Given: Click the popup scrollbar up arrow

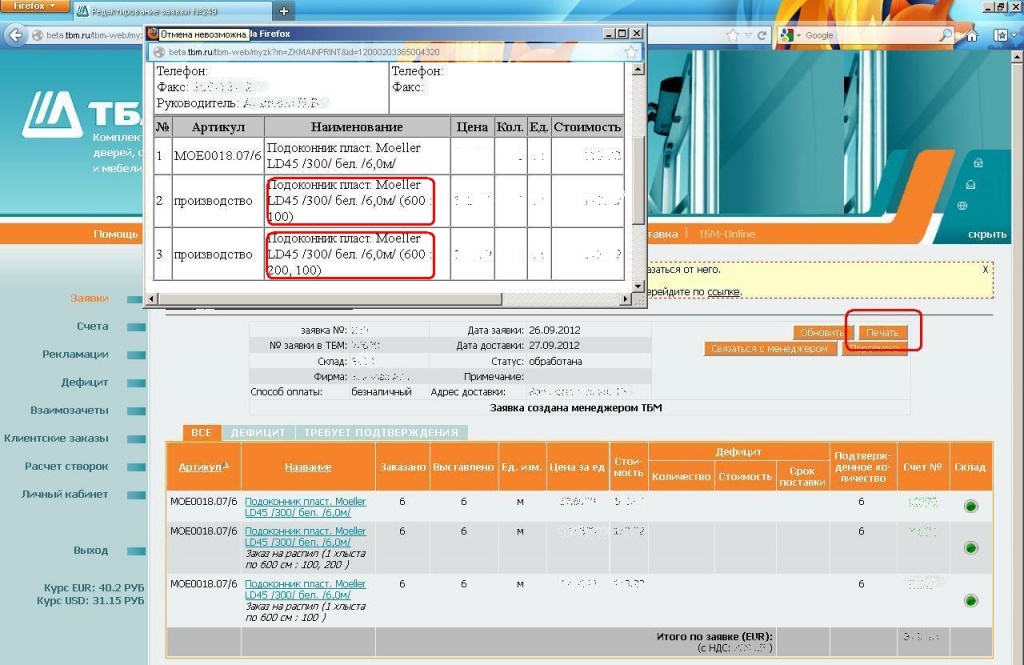Looking at the screenshot, I should click(638, 69).
